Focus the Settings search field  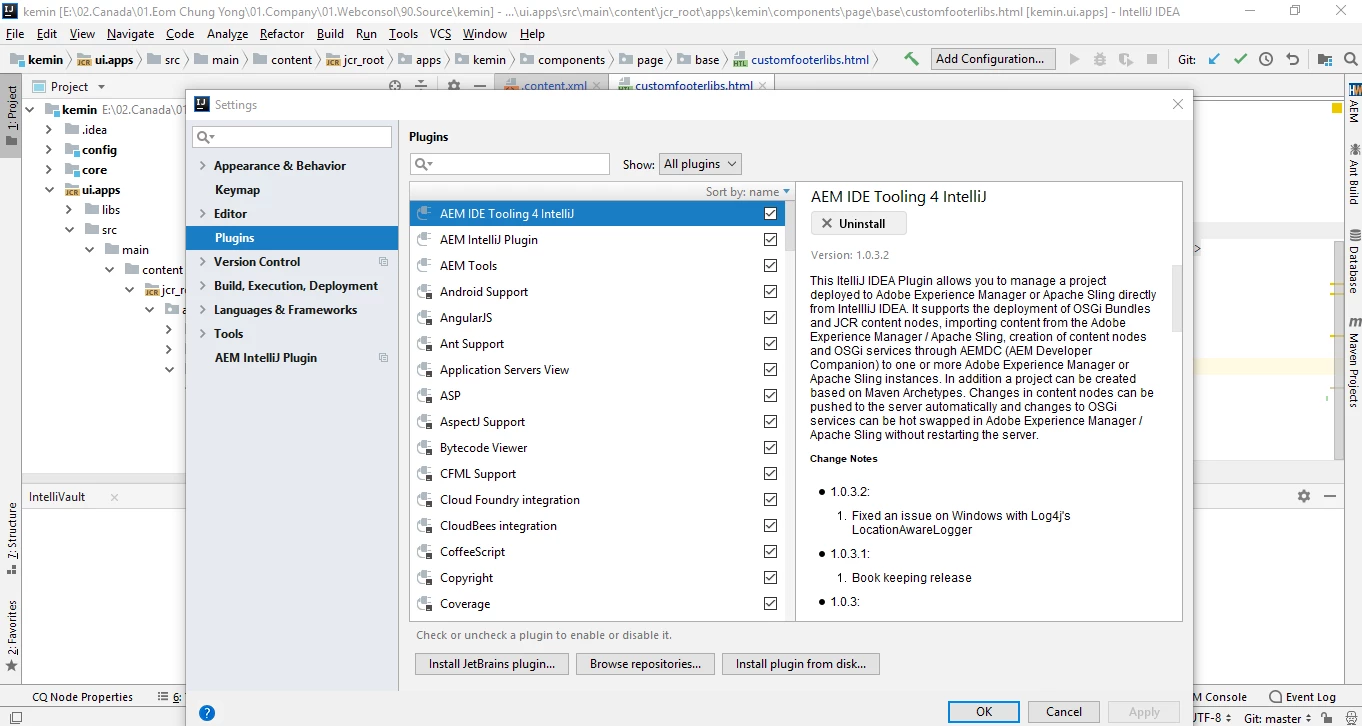click(x=293, y=137)
